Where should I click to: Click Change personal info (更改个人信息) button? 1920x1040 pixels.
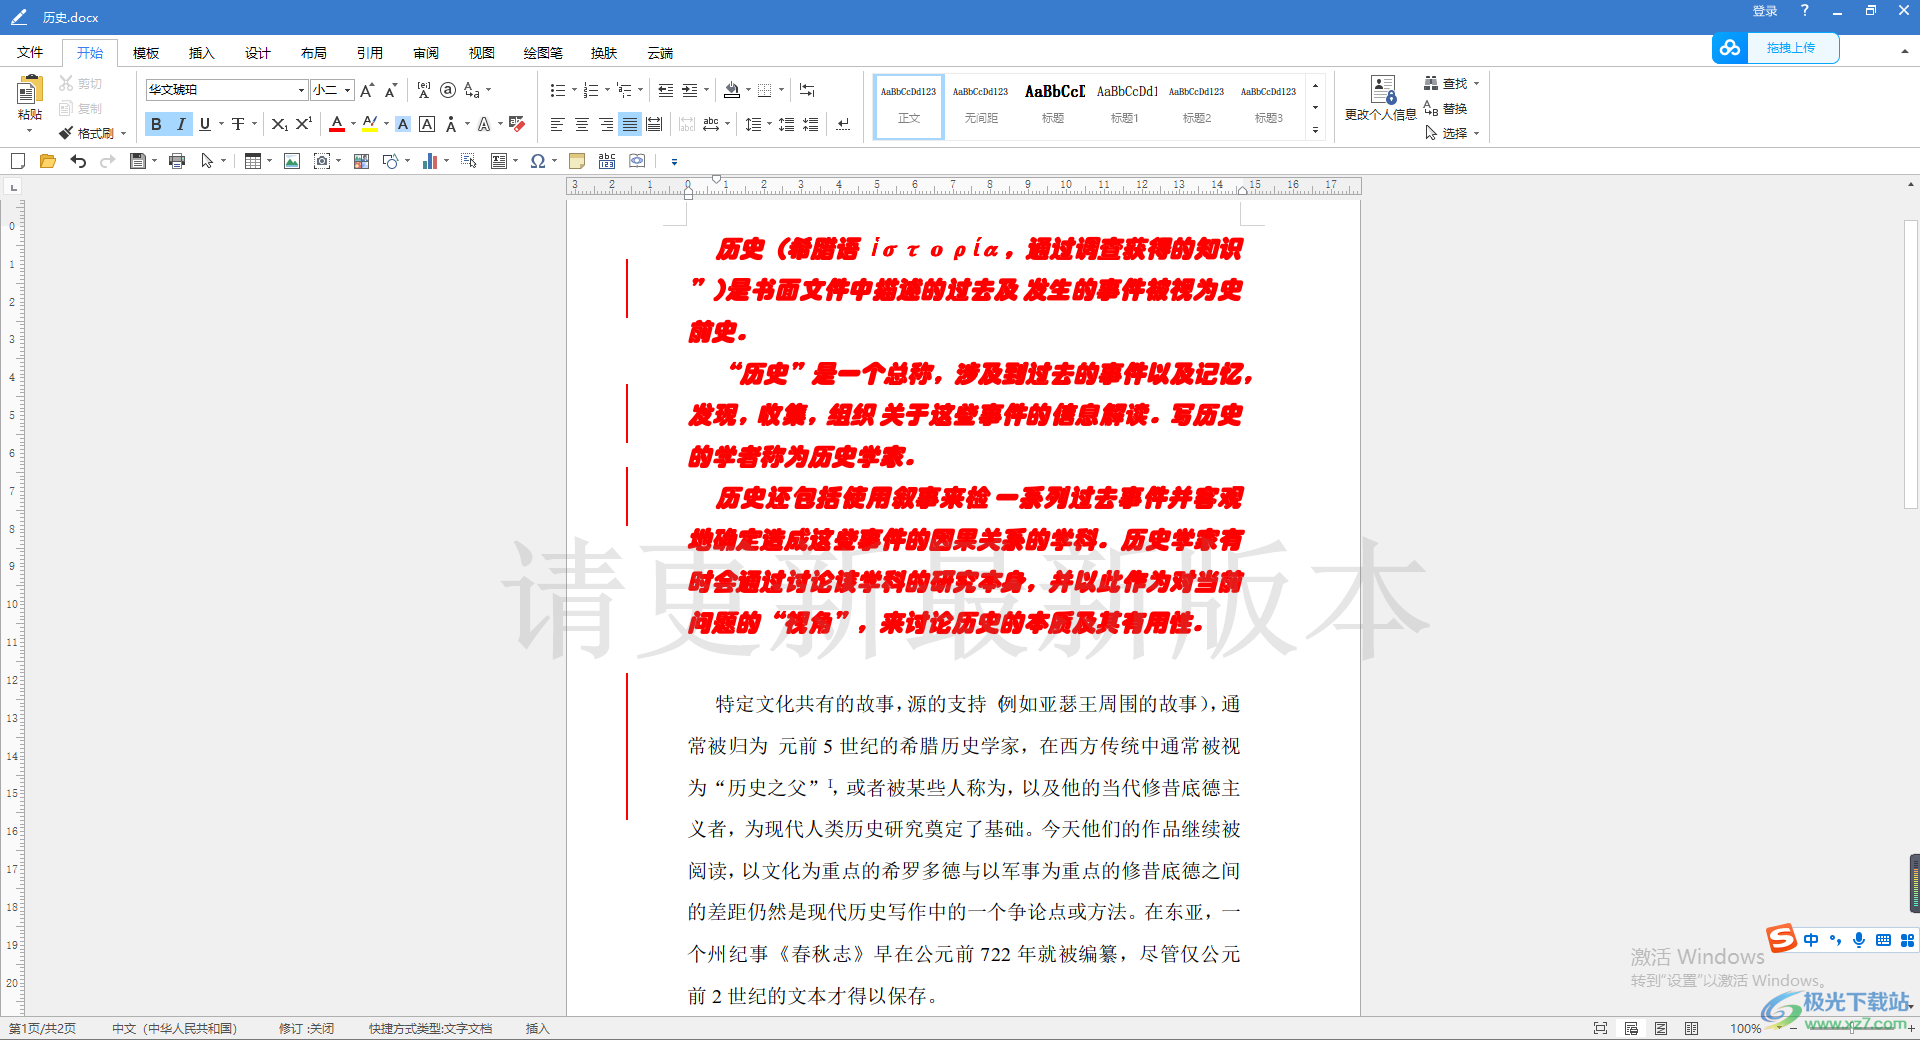pyautogui.click(x=1381, y=98)
